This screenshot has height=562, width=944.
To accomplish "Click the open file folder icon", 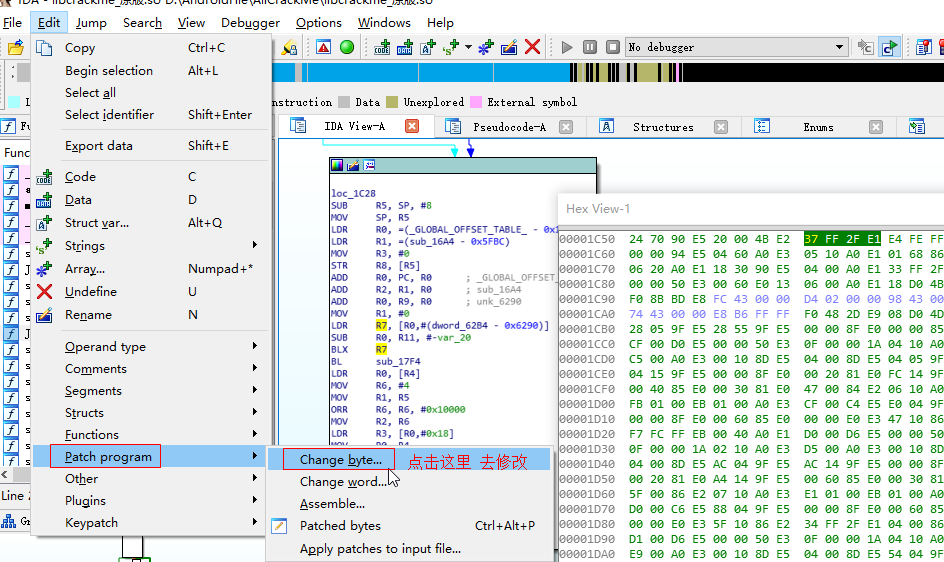I will click(x=16, y=47).
